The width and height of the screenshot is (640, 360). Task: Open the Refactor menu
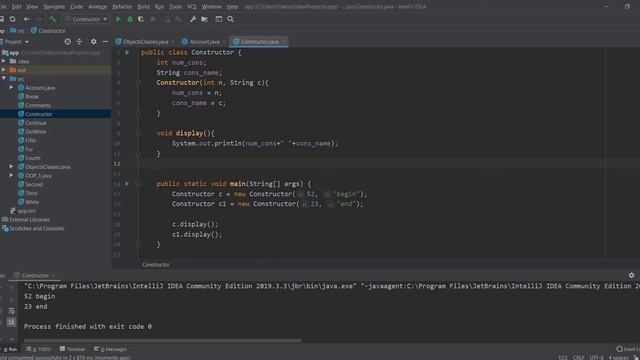122,7
